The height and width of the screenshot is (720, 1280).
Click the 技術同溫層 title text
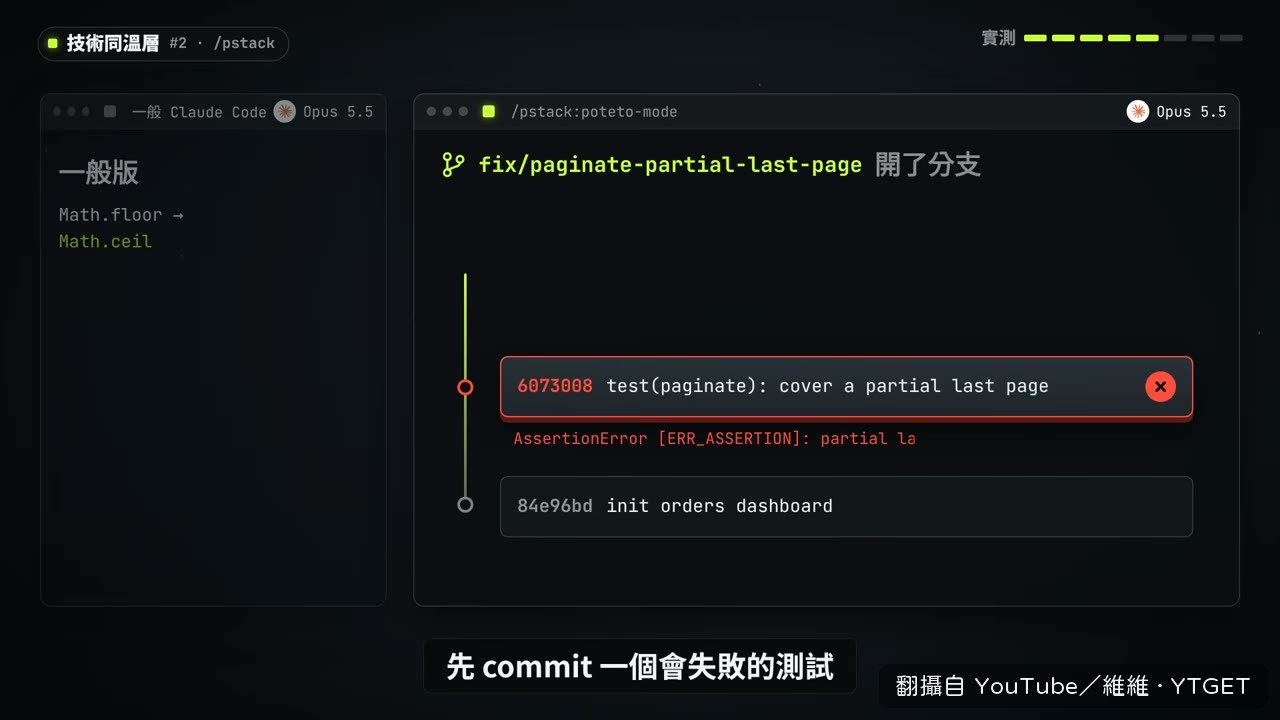[113, 43]
